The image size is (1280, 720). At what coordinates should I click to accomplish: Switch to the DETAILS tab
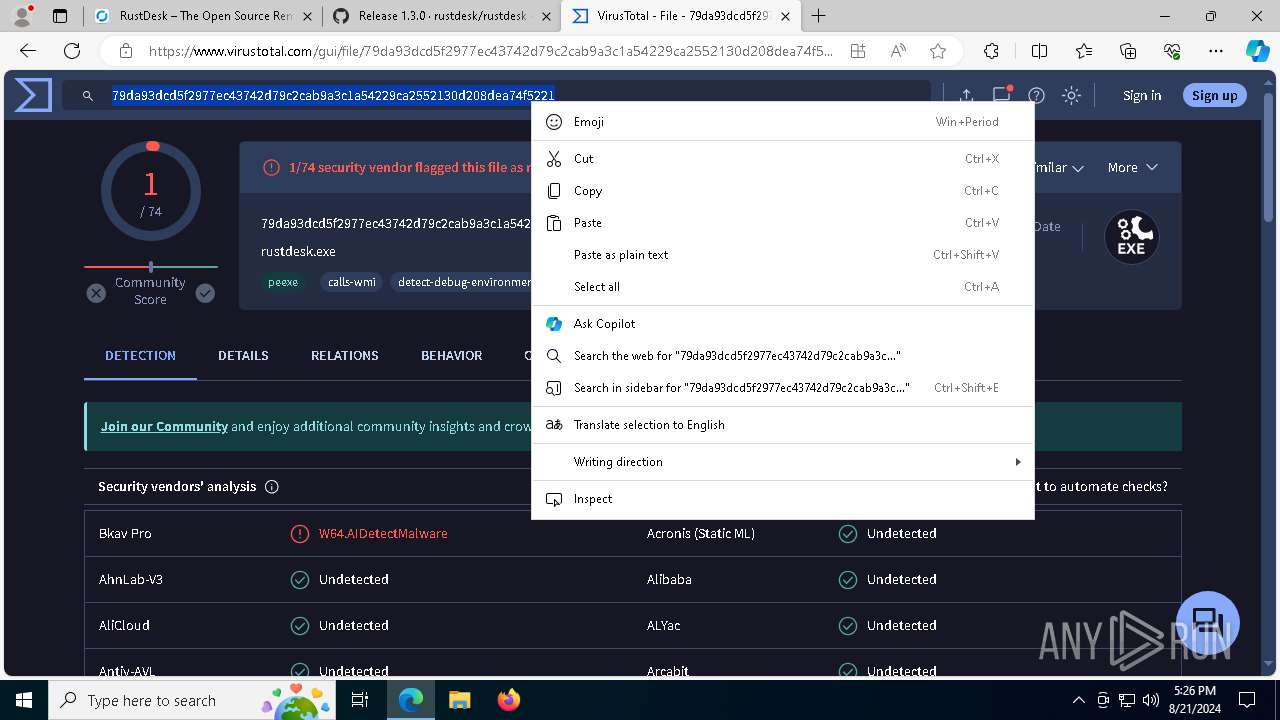(243, 355)
